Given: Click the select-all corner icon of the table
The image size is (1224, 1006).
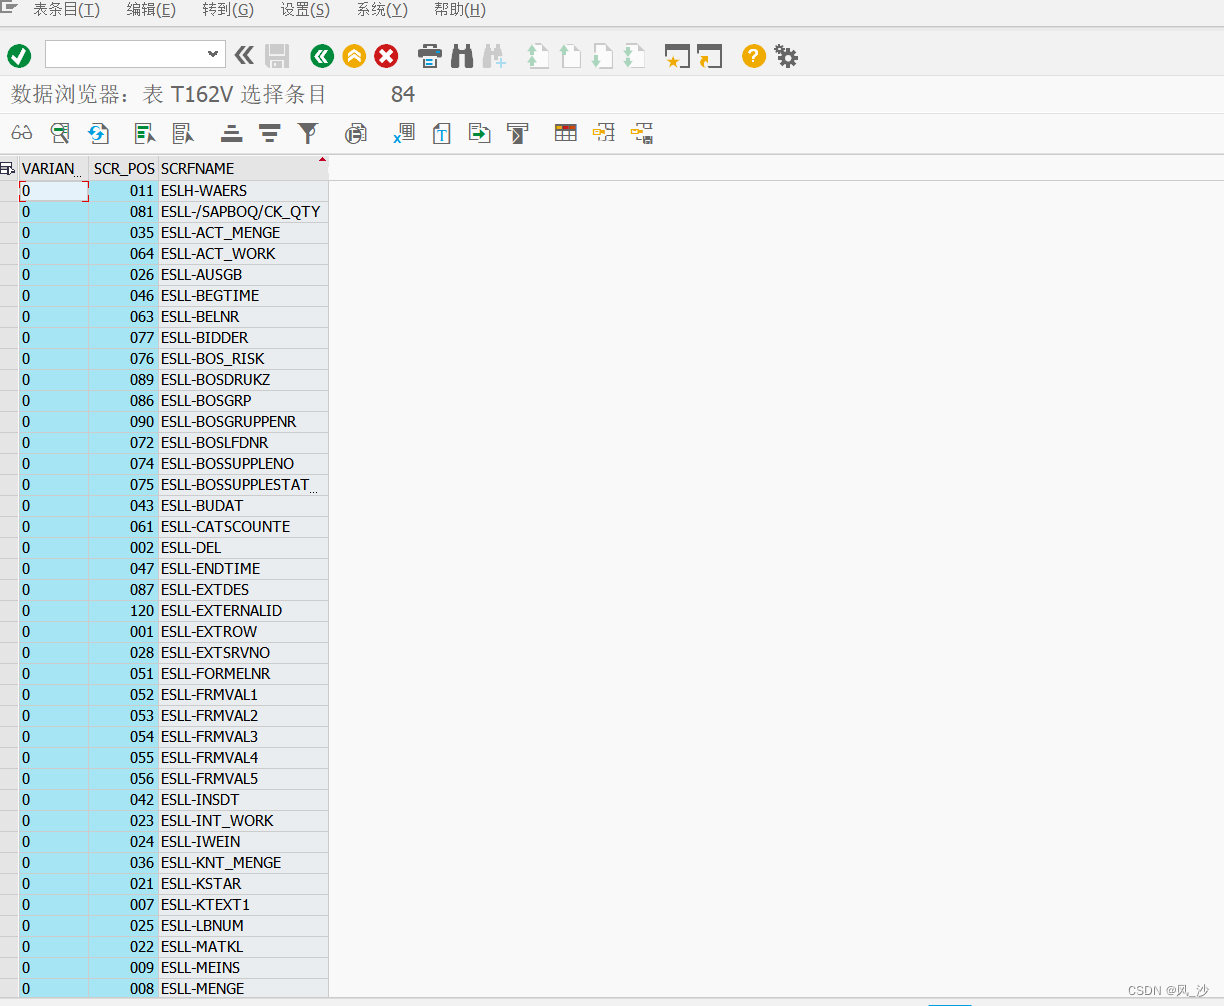Looking at the screenshot, I should coord(8,168).
